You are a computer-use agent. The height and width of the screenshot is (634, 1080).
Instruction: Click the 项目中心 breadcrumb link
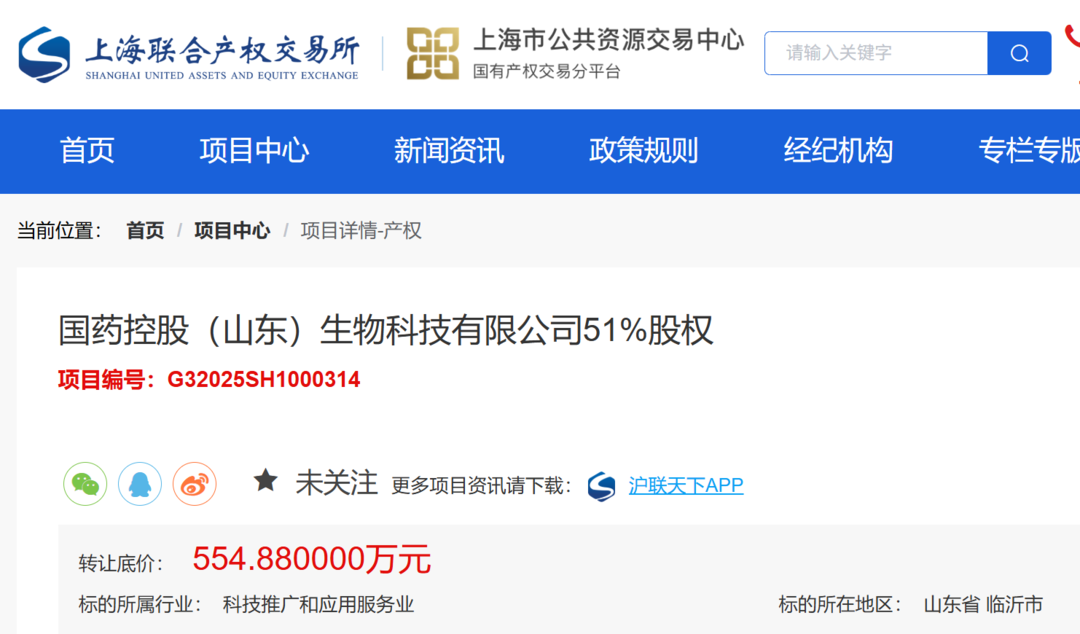click(x=232, y=231)
